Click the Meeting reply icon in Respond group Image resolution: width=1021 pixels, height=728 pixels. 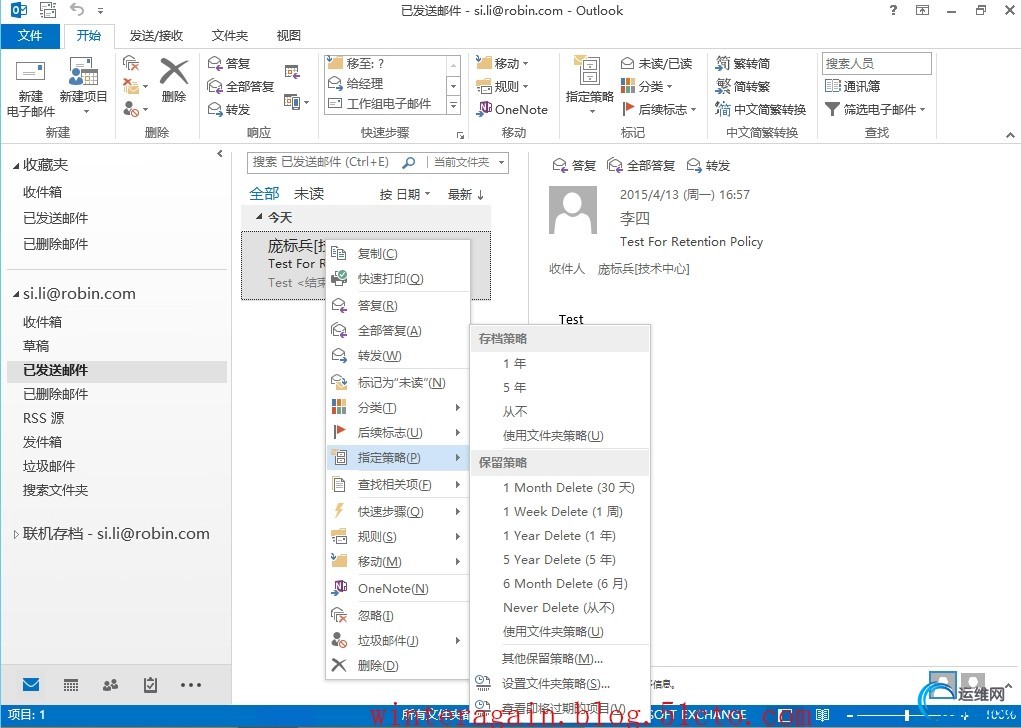292,72
